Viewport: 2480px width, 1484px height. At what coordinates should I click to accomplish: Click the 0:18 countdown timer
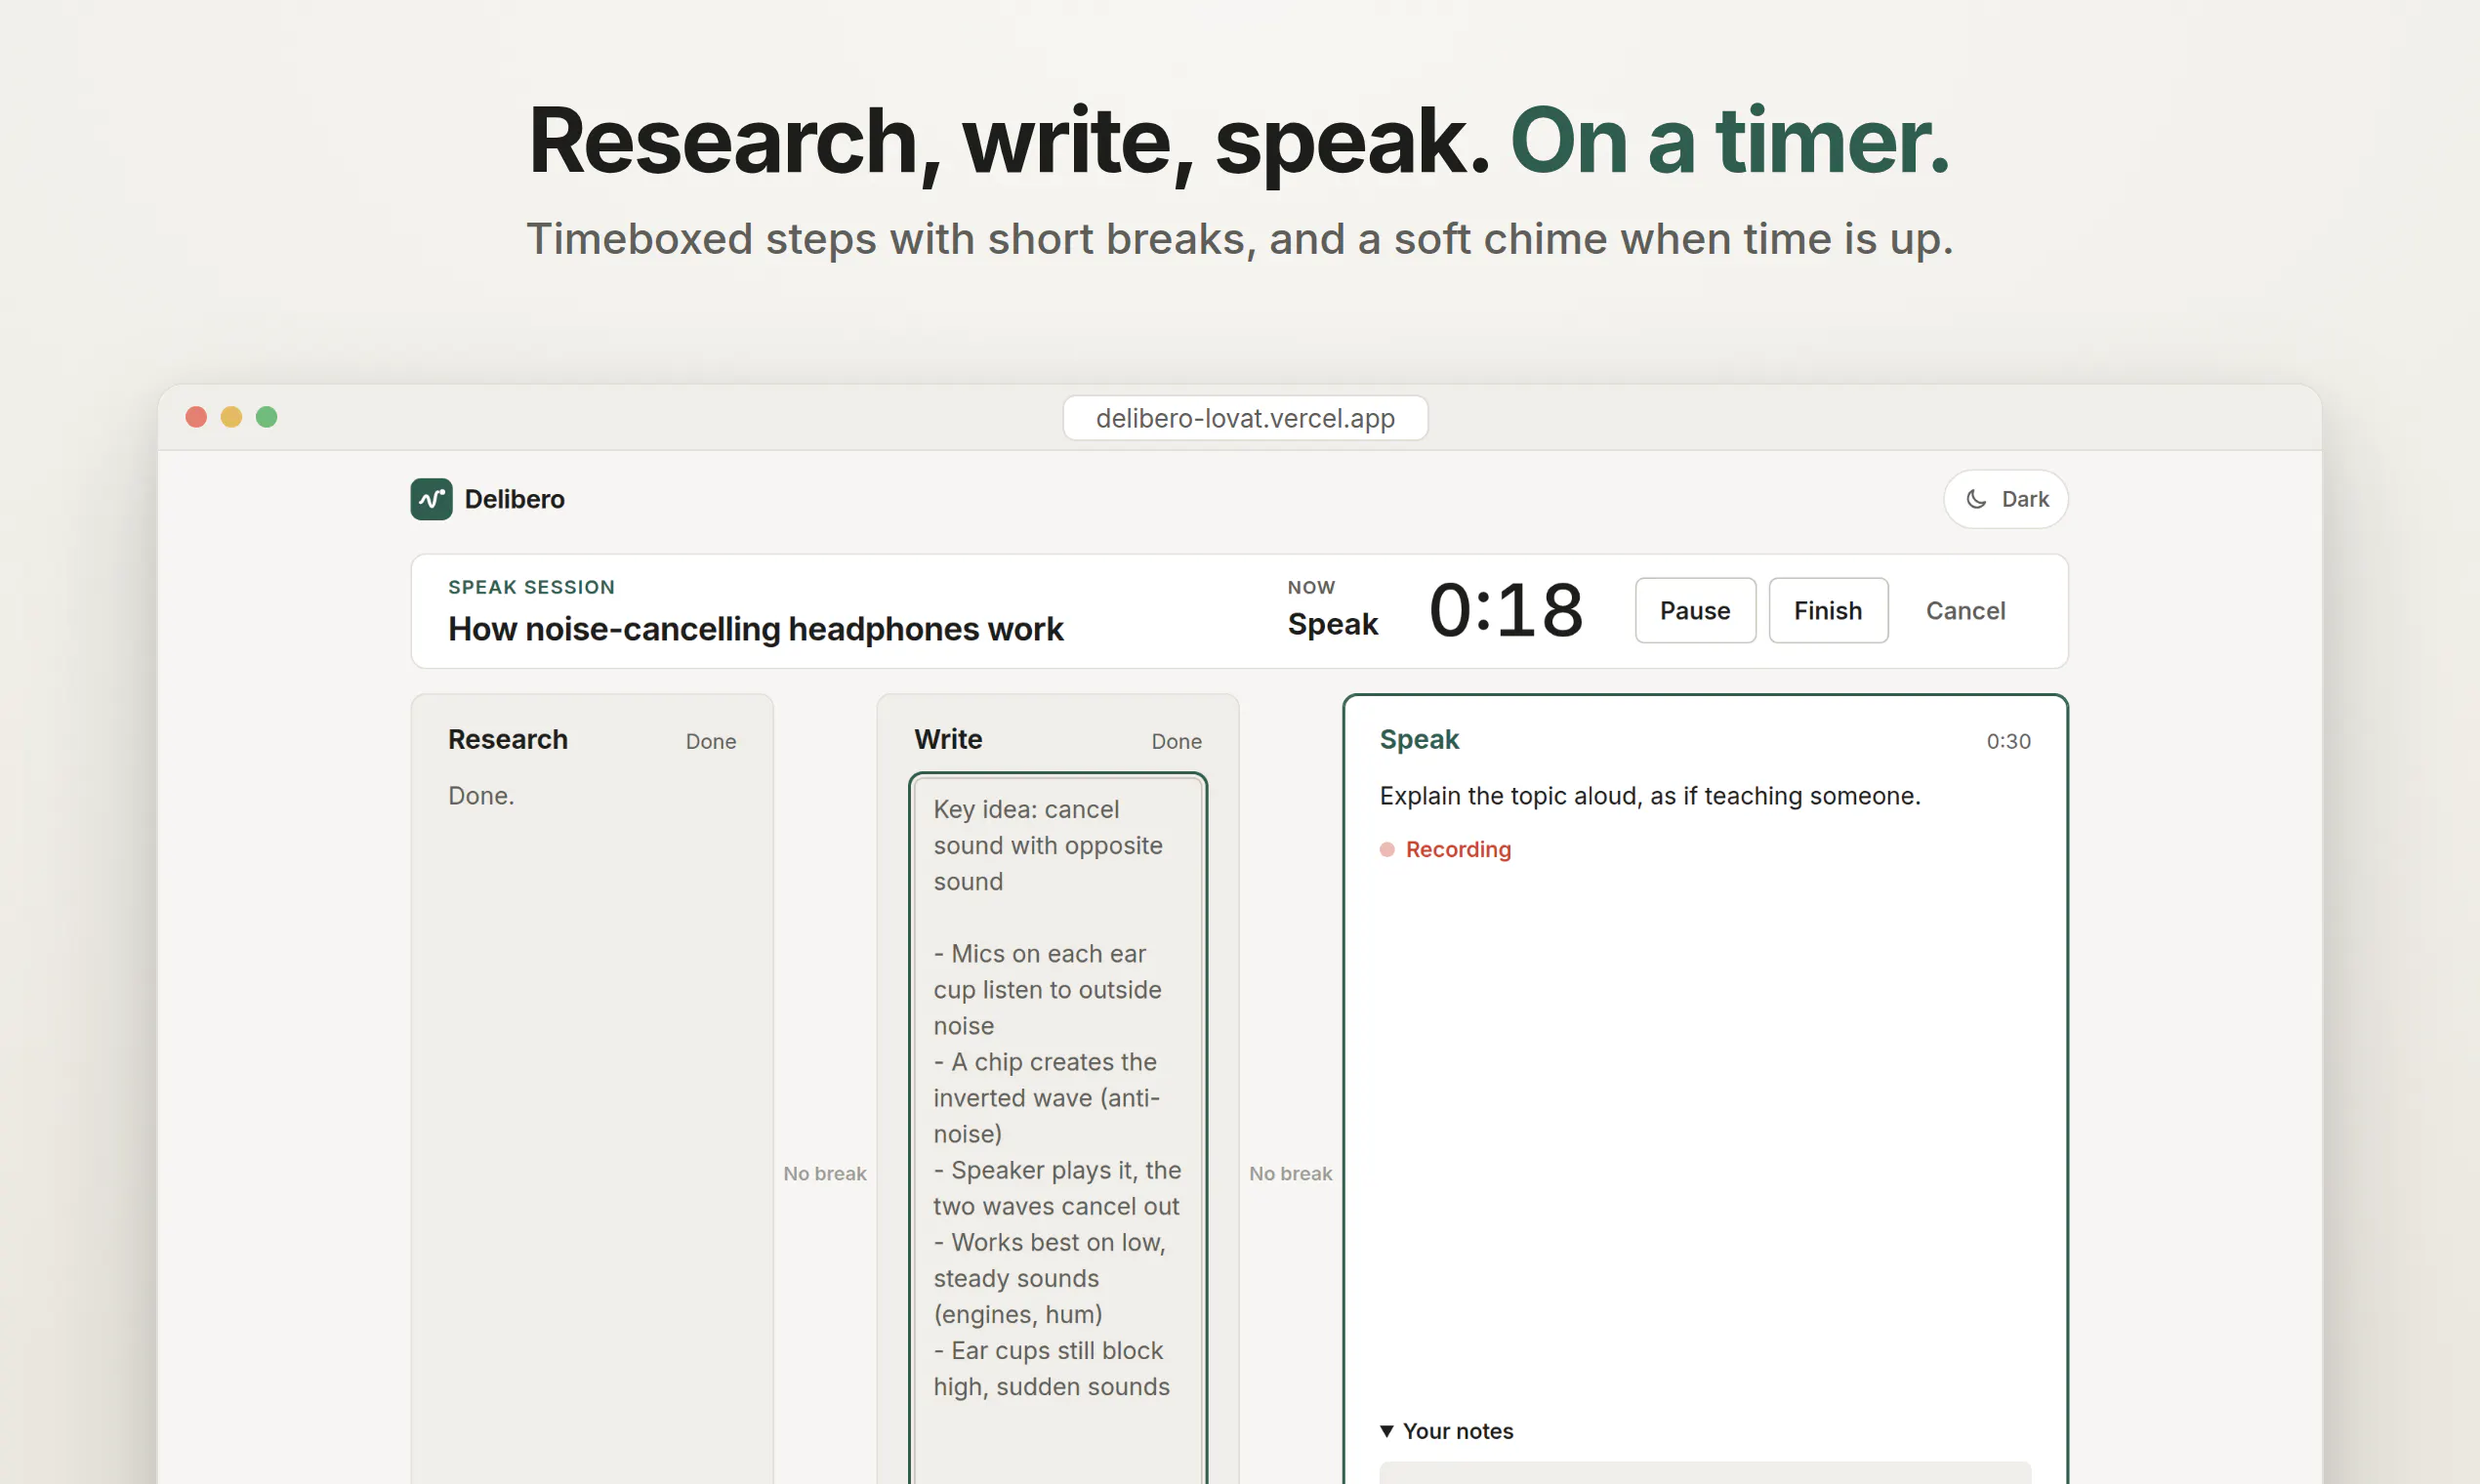[x=1506, y=610]
